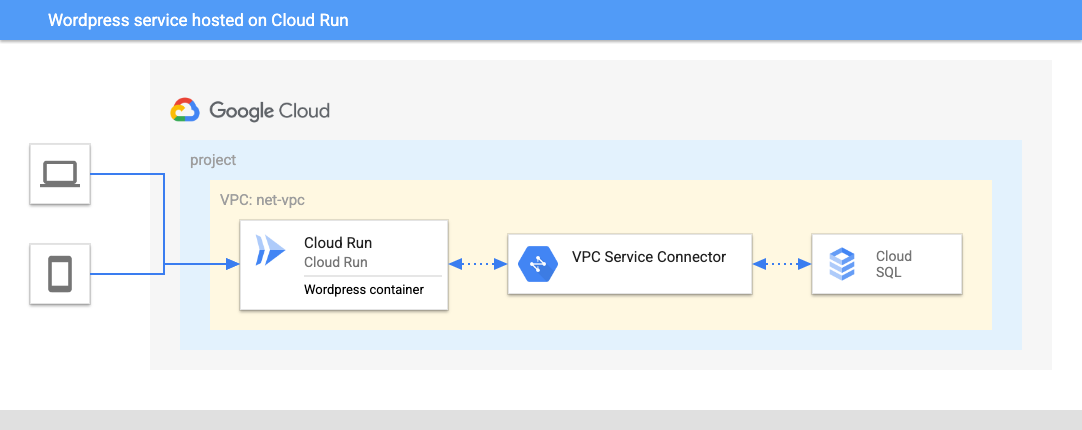Viewport: 1082px width, 430px height.
Task: Click the gray "Cloud Run" subtitle in the card
Action: [x=335, y=262]
